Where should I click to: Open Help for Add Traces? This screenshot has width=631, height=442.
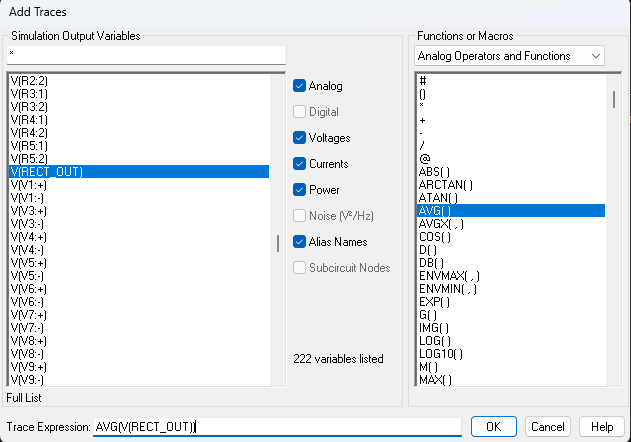602,427
